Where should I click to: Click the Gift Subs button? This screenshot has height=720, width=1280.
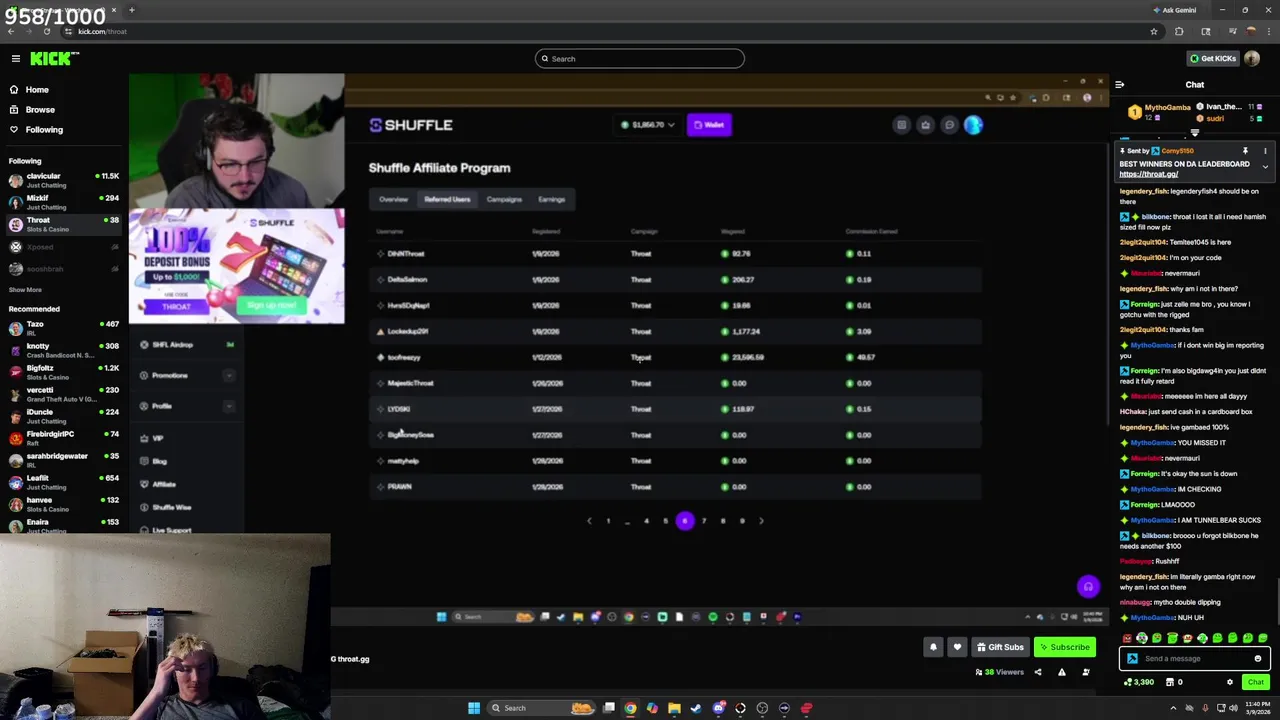(x=1000, y=647)
